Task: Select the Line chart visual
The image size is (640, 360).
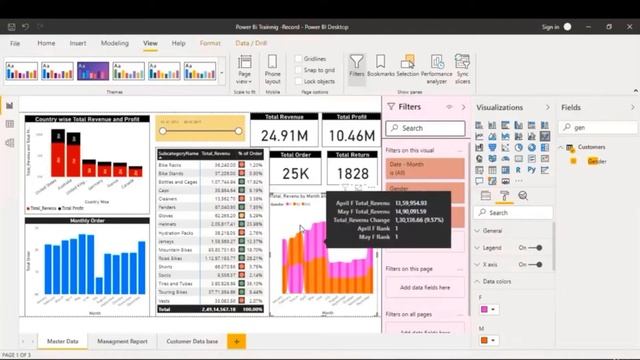Action: [x=479, y=136]
